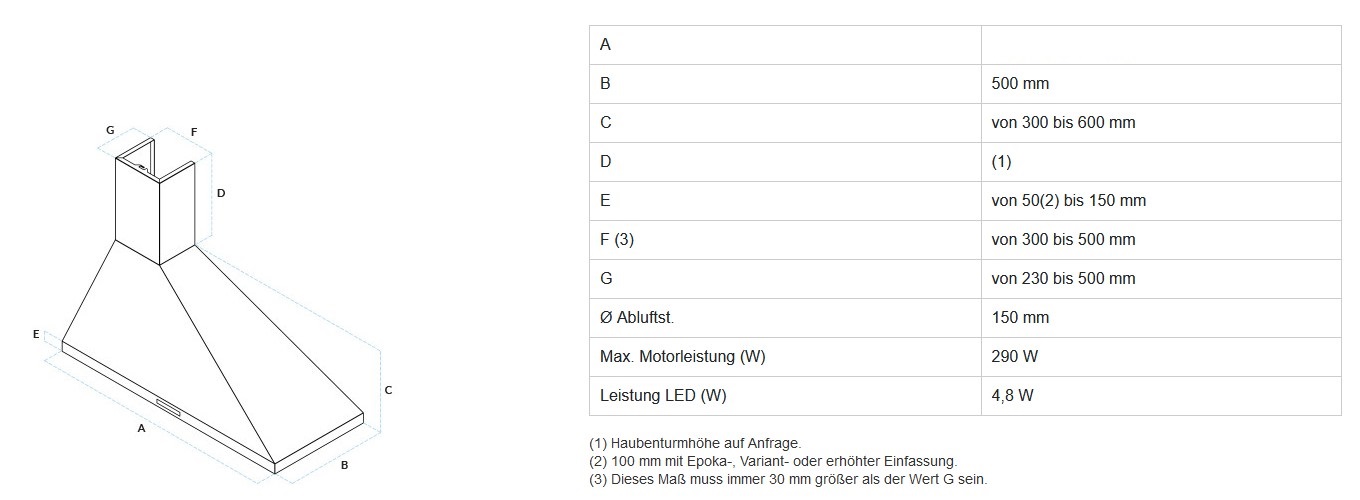Click dimension label B in the hood diagram
1360x500 pixels.
pos(343,465)
